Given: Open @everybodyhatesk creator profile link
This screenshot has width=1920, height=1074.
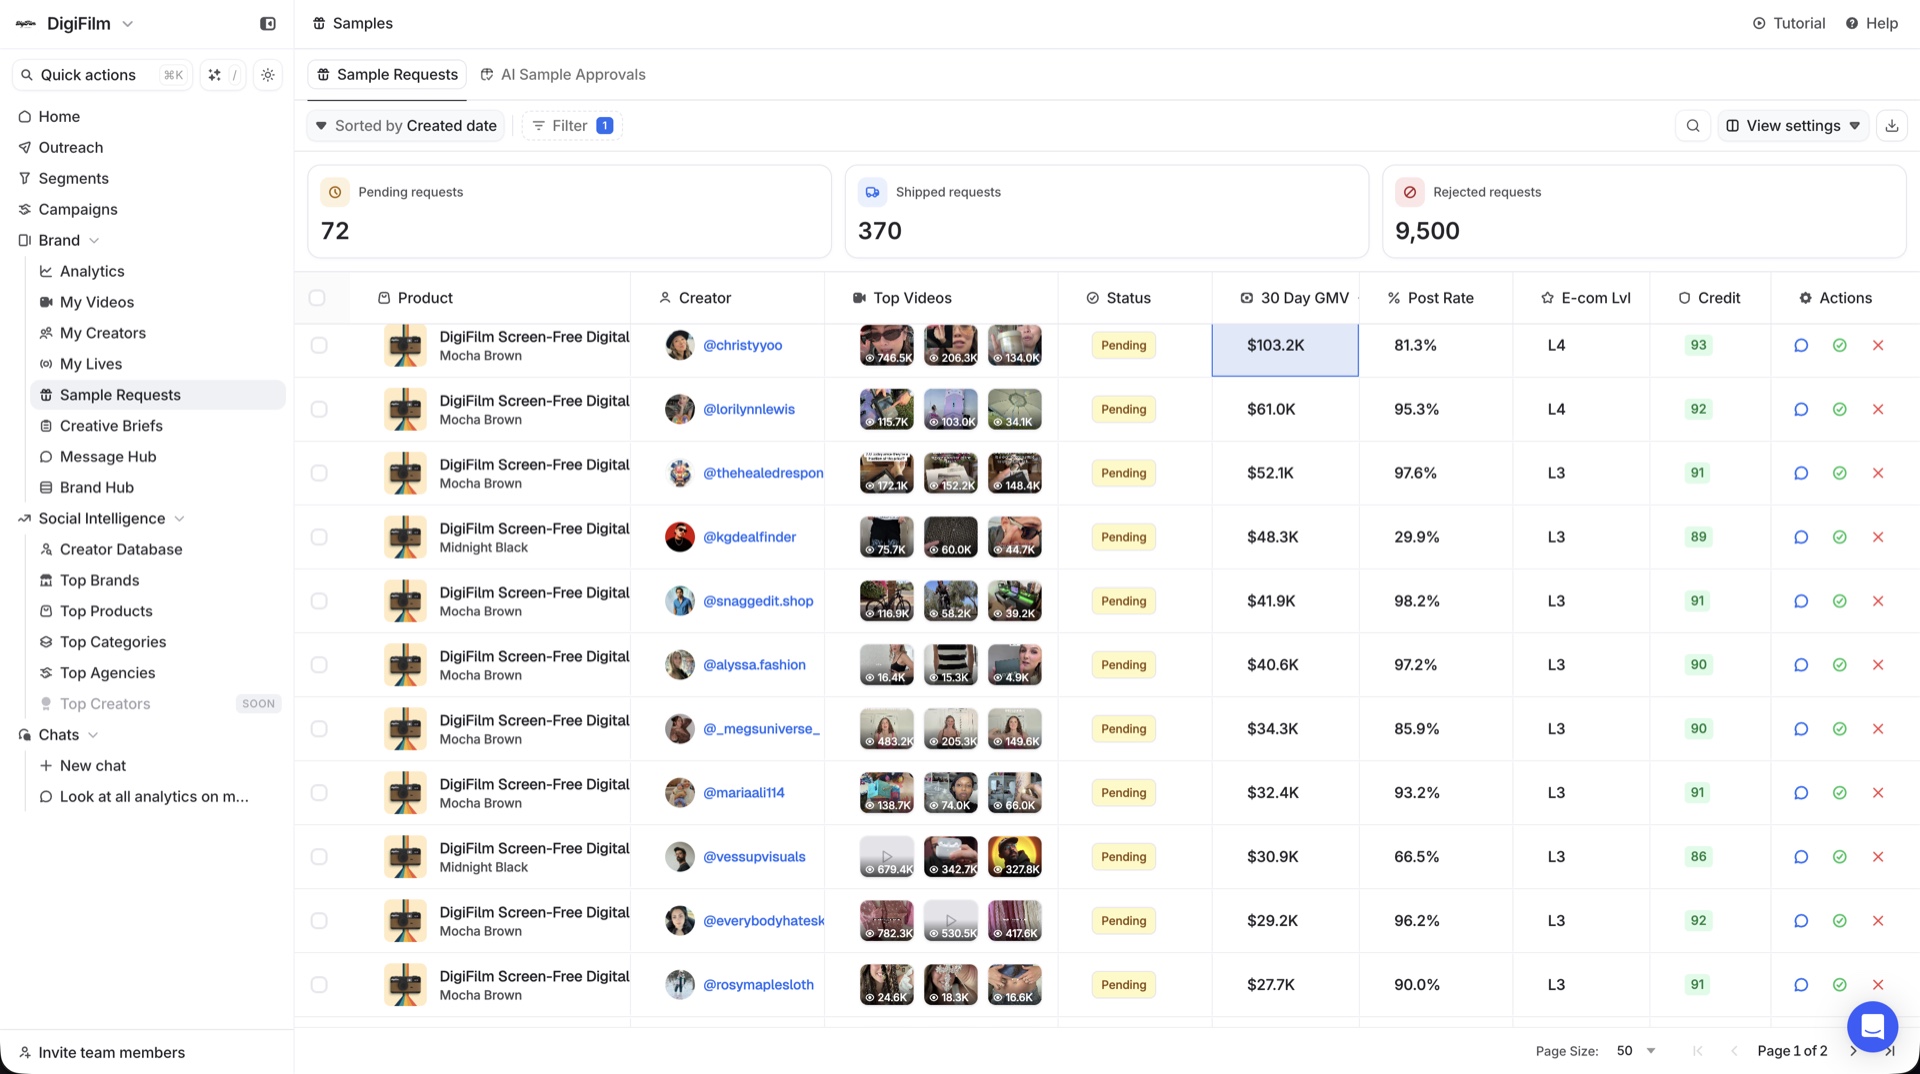Looking at the screenshot, I should click(x=763, y=921).
